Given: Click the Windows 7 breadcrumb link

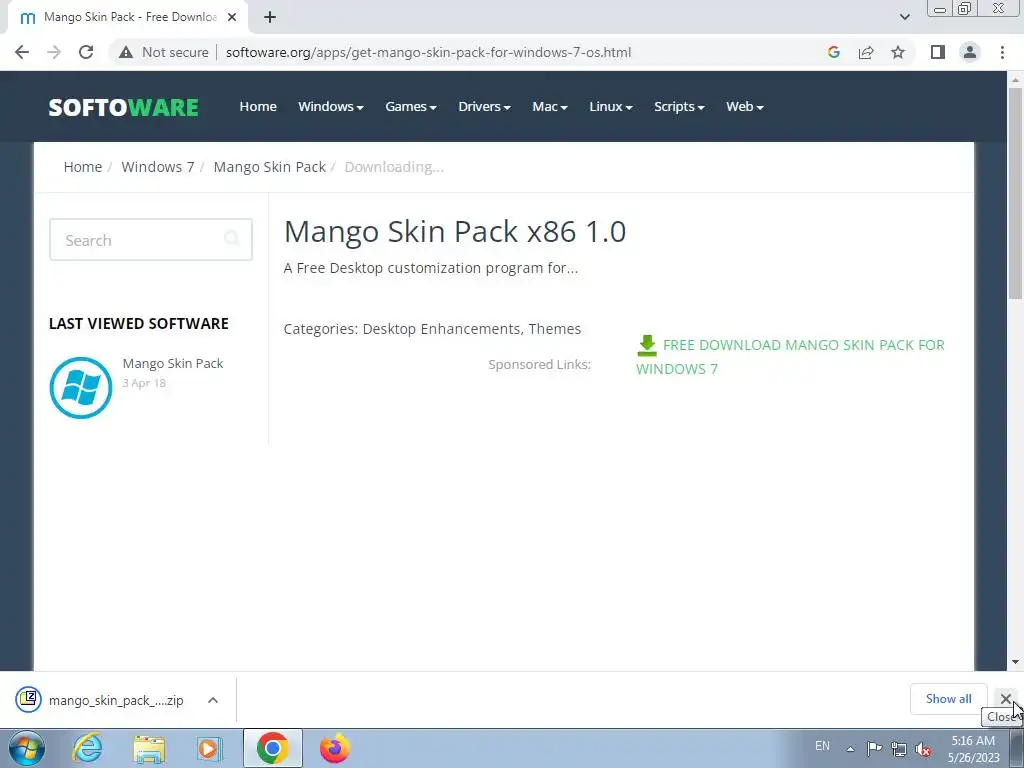Looking at the screenshot, I should click(x=158, y=167).
